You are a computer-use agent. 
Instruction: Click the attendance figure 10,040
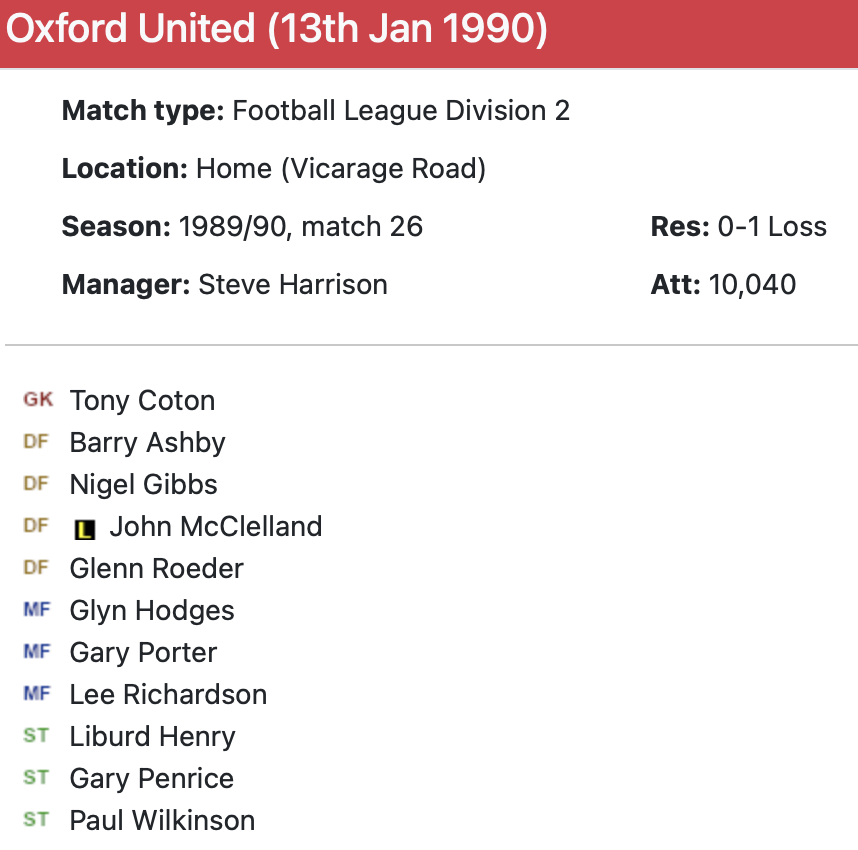pyautogui.click(x=752, y=284)
